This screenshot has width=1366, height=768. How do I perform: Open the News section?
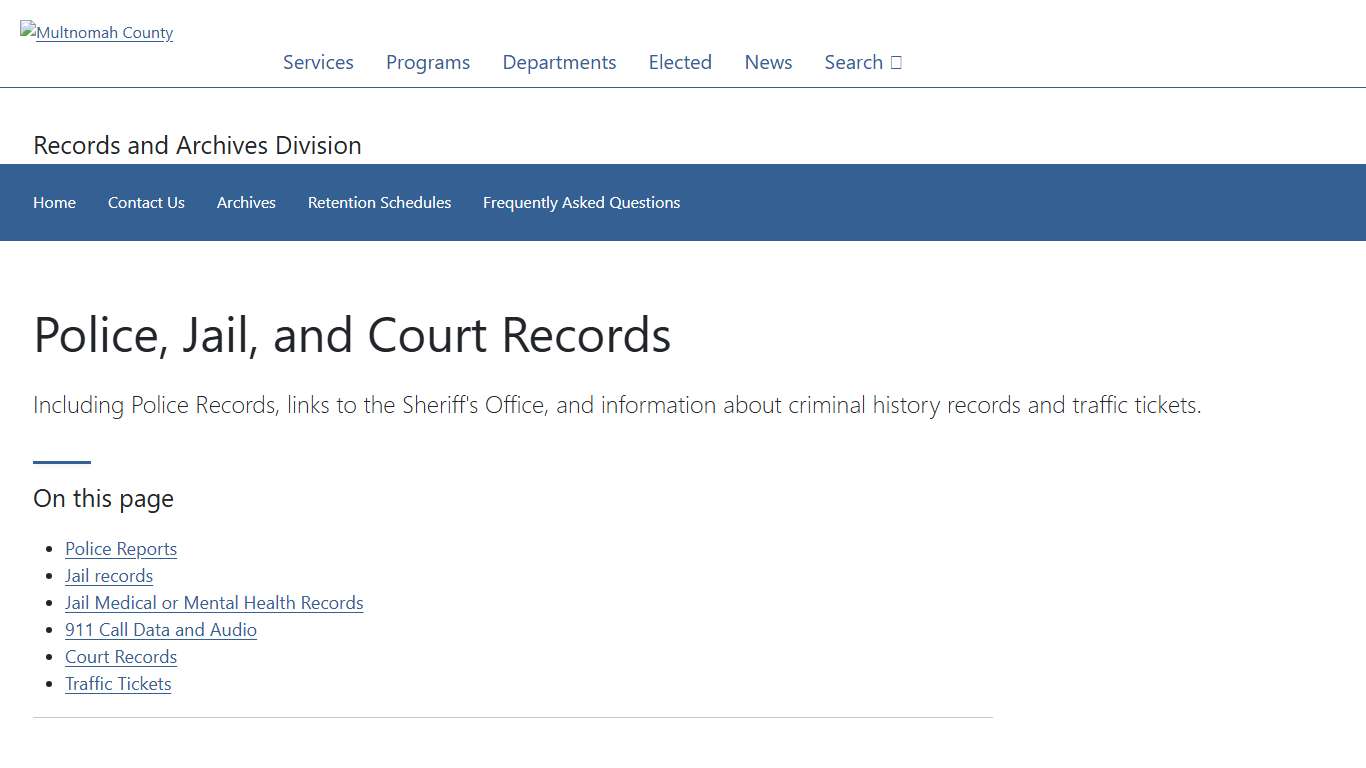click(x=768, y=62)
